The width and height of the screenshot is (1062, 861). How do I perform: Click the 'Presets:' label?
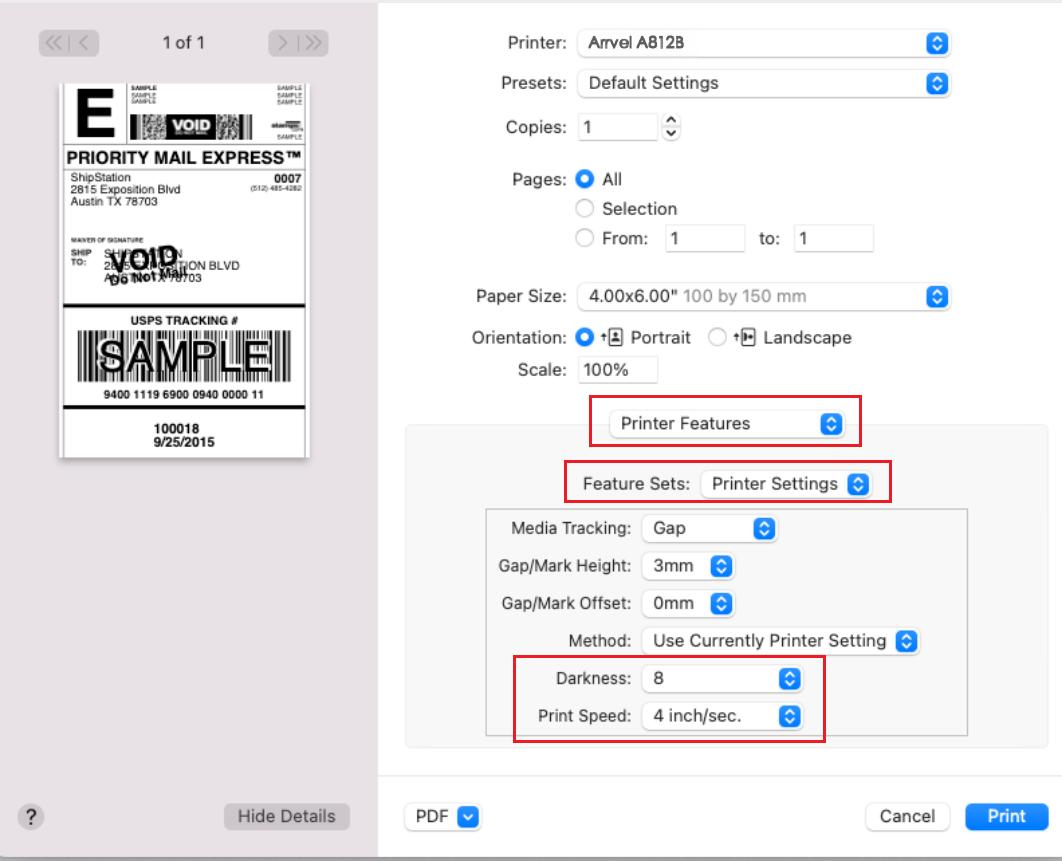[x=534, y=83]
